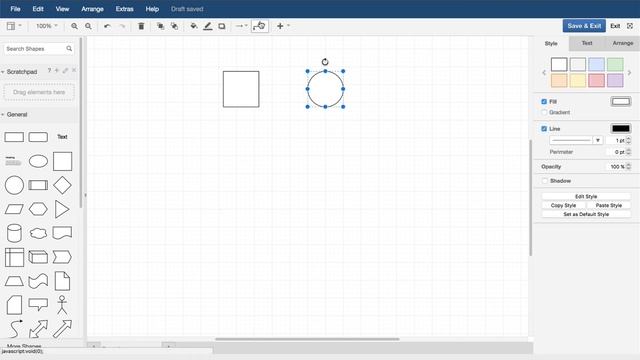Edit the Scratchpad with pencil icon
The height and width of the screenshot is (360, 640).
65,70
